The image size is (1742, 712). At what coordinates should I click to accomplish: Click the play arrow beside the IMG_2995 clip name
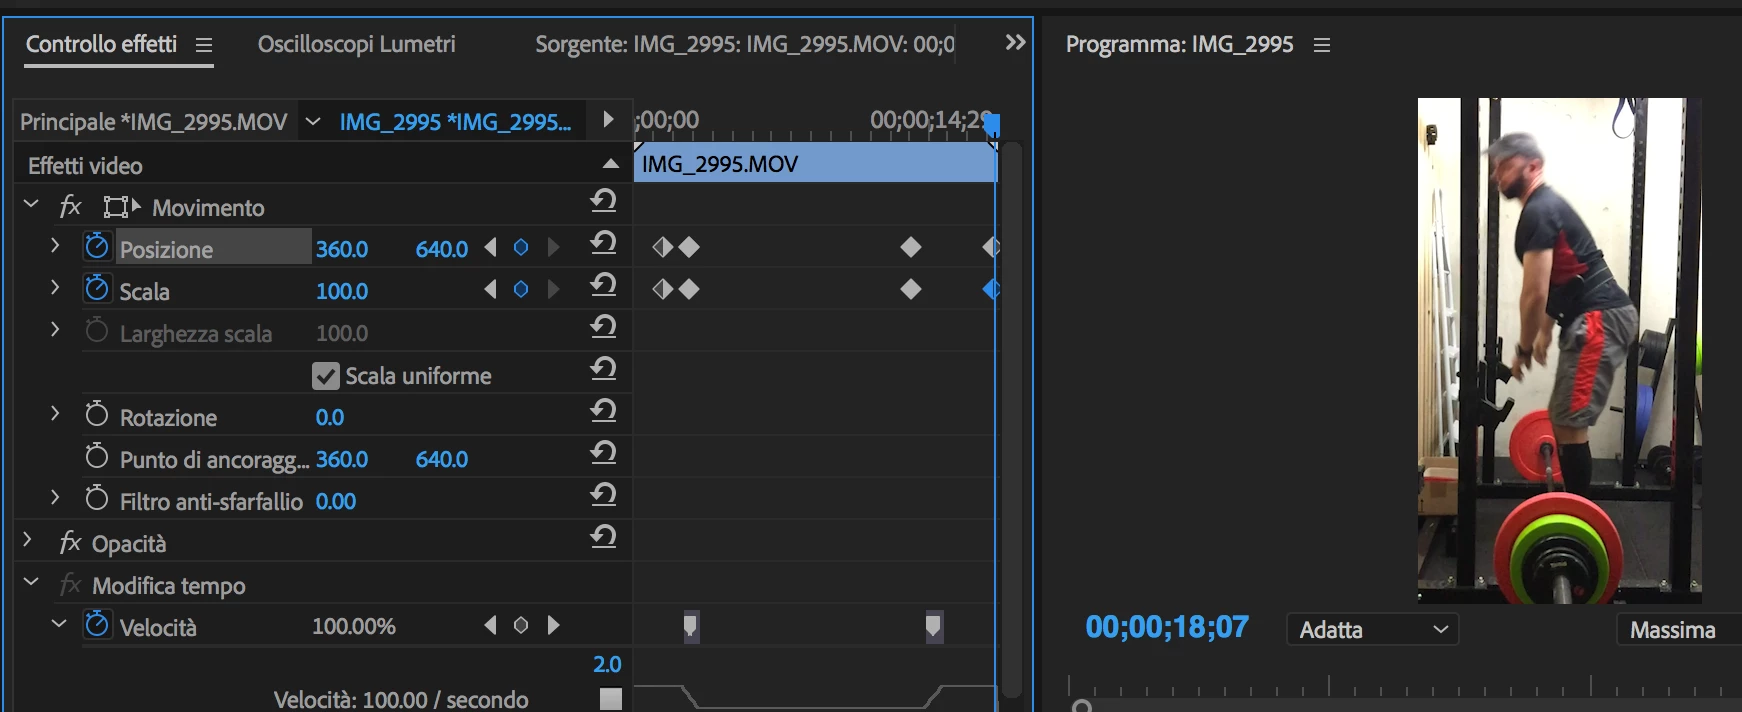point(608,120)
